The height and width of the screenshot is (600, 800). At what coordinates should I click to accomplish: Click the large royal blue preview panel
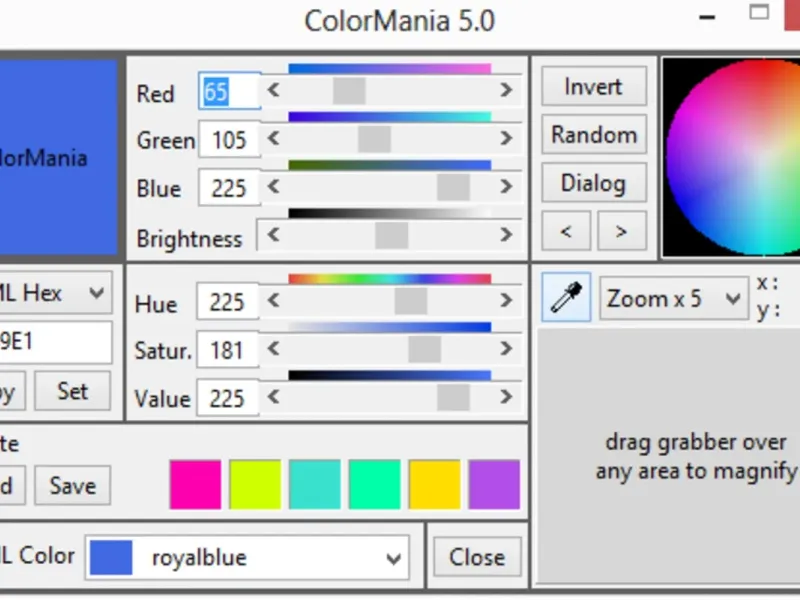(x=58, y=157)
